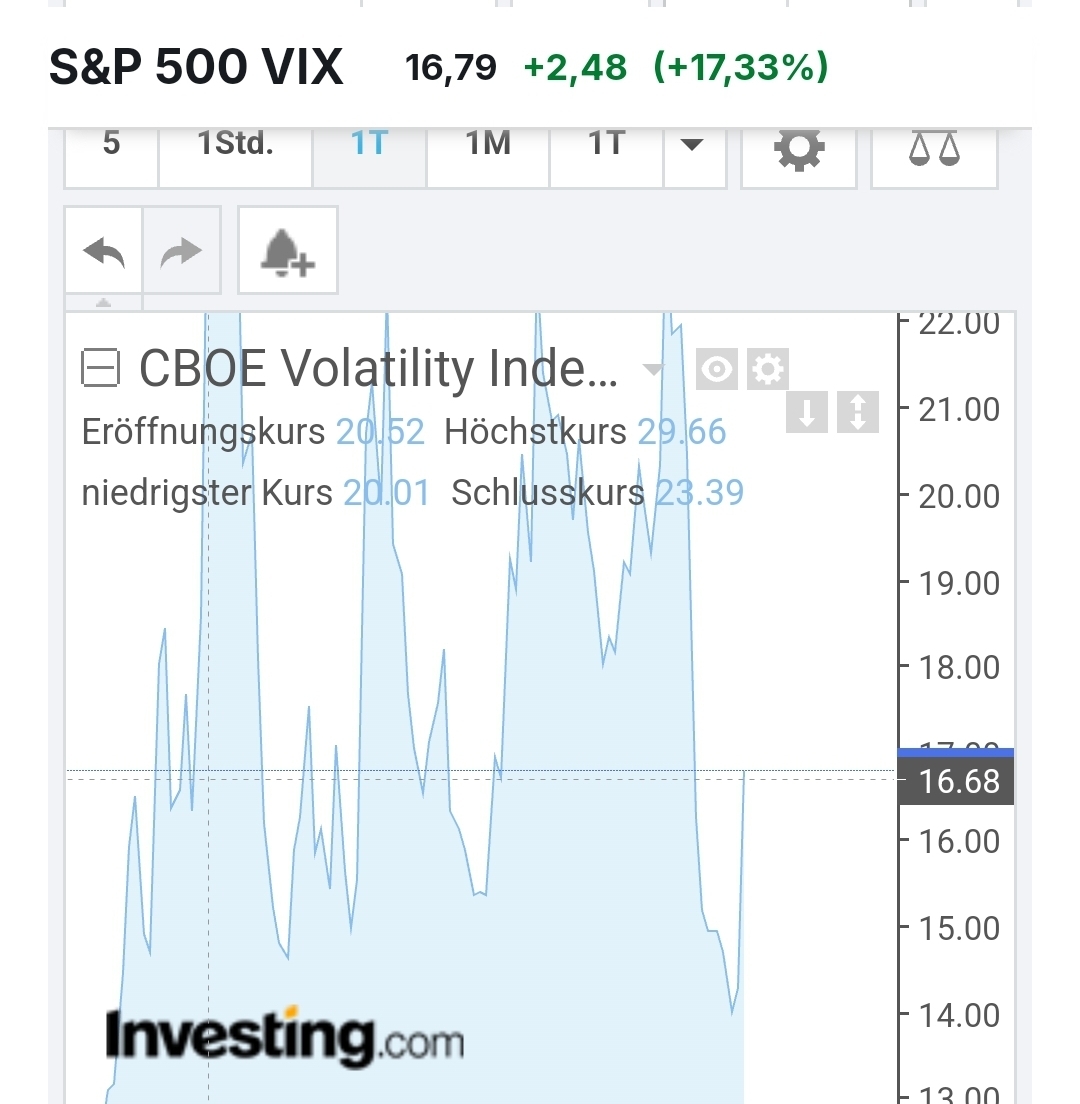
Task: Move series down with arrow icon
Action: pos(807,413)
